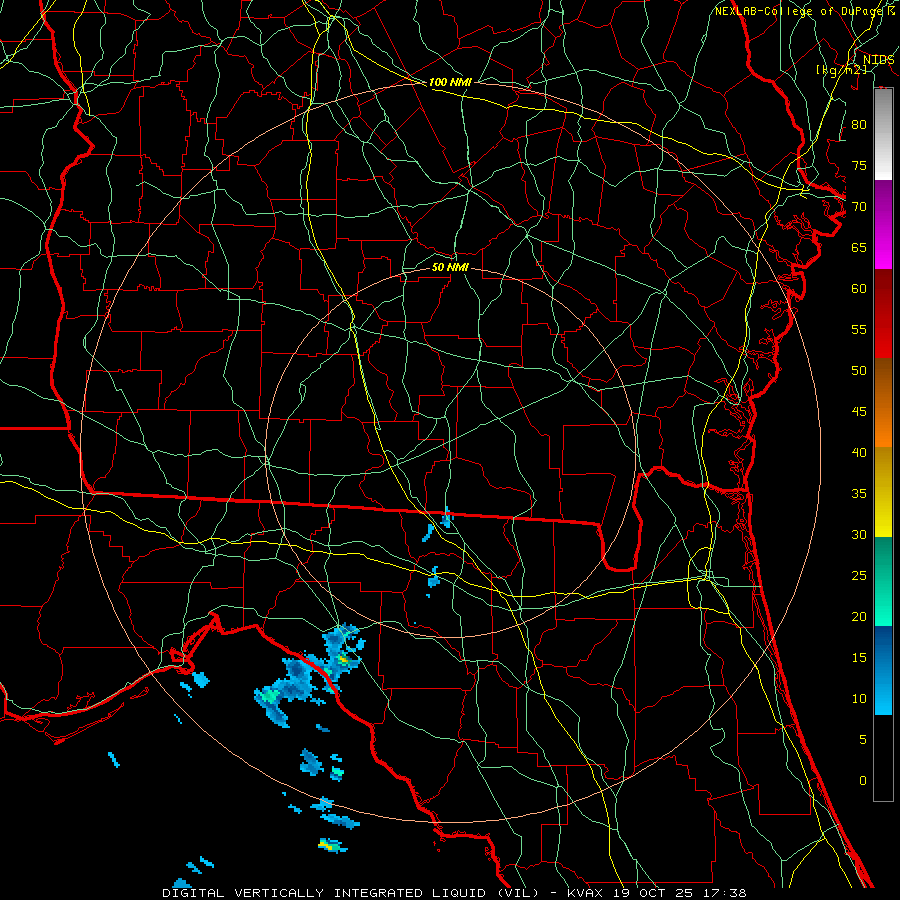This screenshot has width=900, height=900.
Task: Click the 75 value on the scale
Action: [859, 165]
